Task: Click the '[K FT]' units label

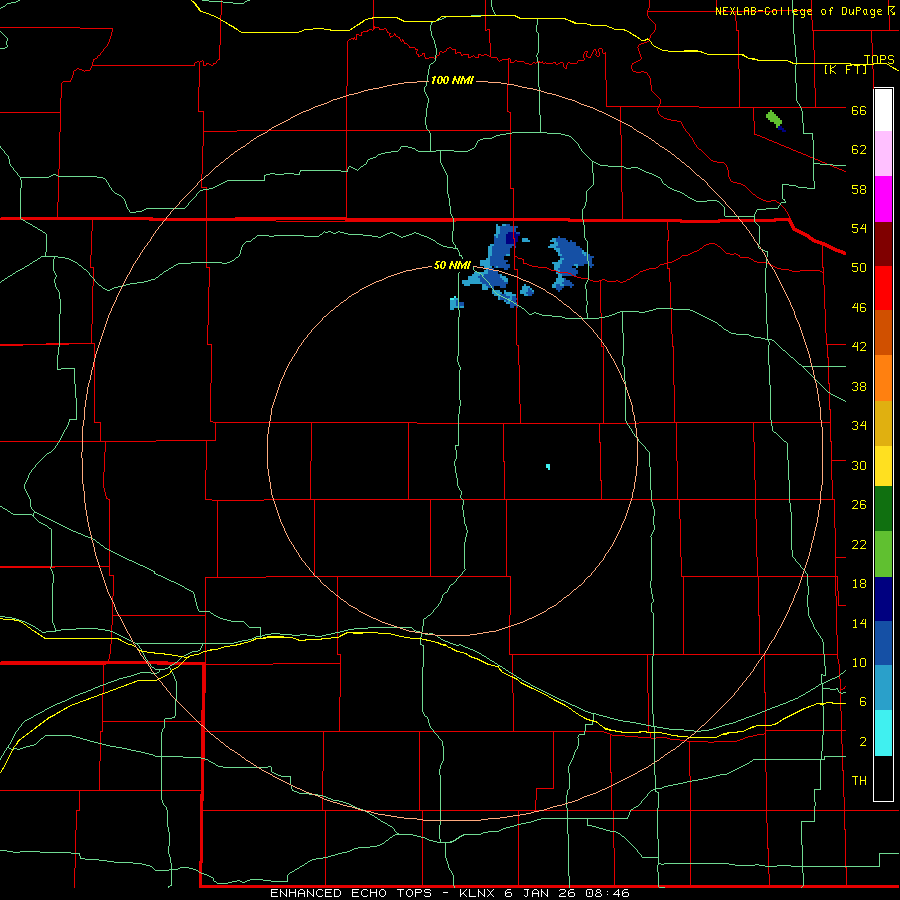Action: (845, 70)
